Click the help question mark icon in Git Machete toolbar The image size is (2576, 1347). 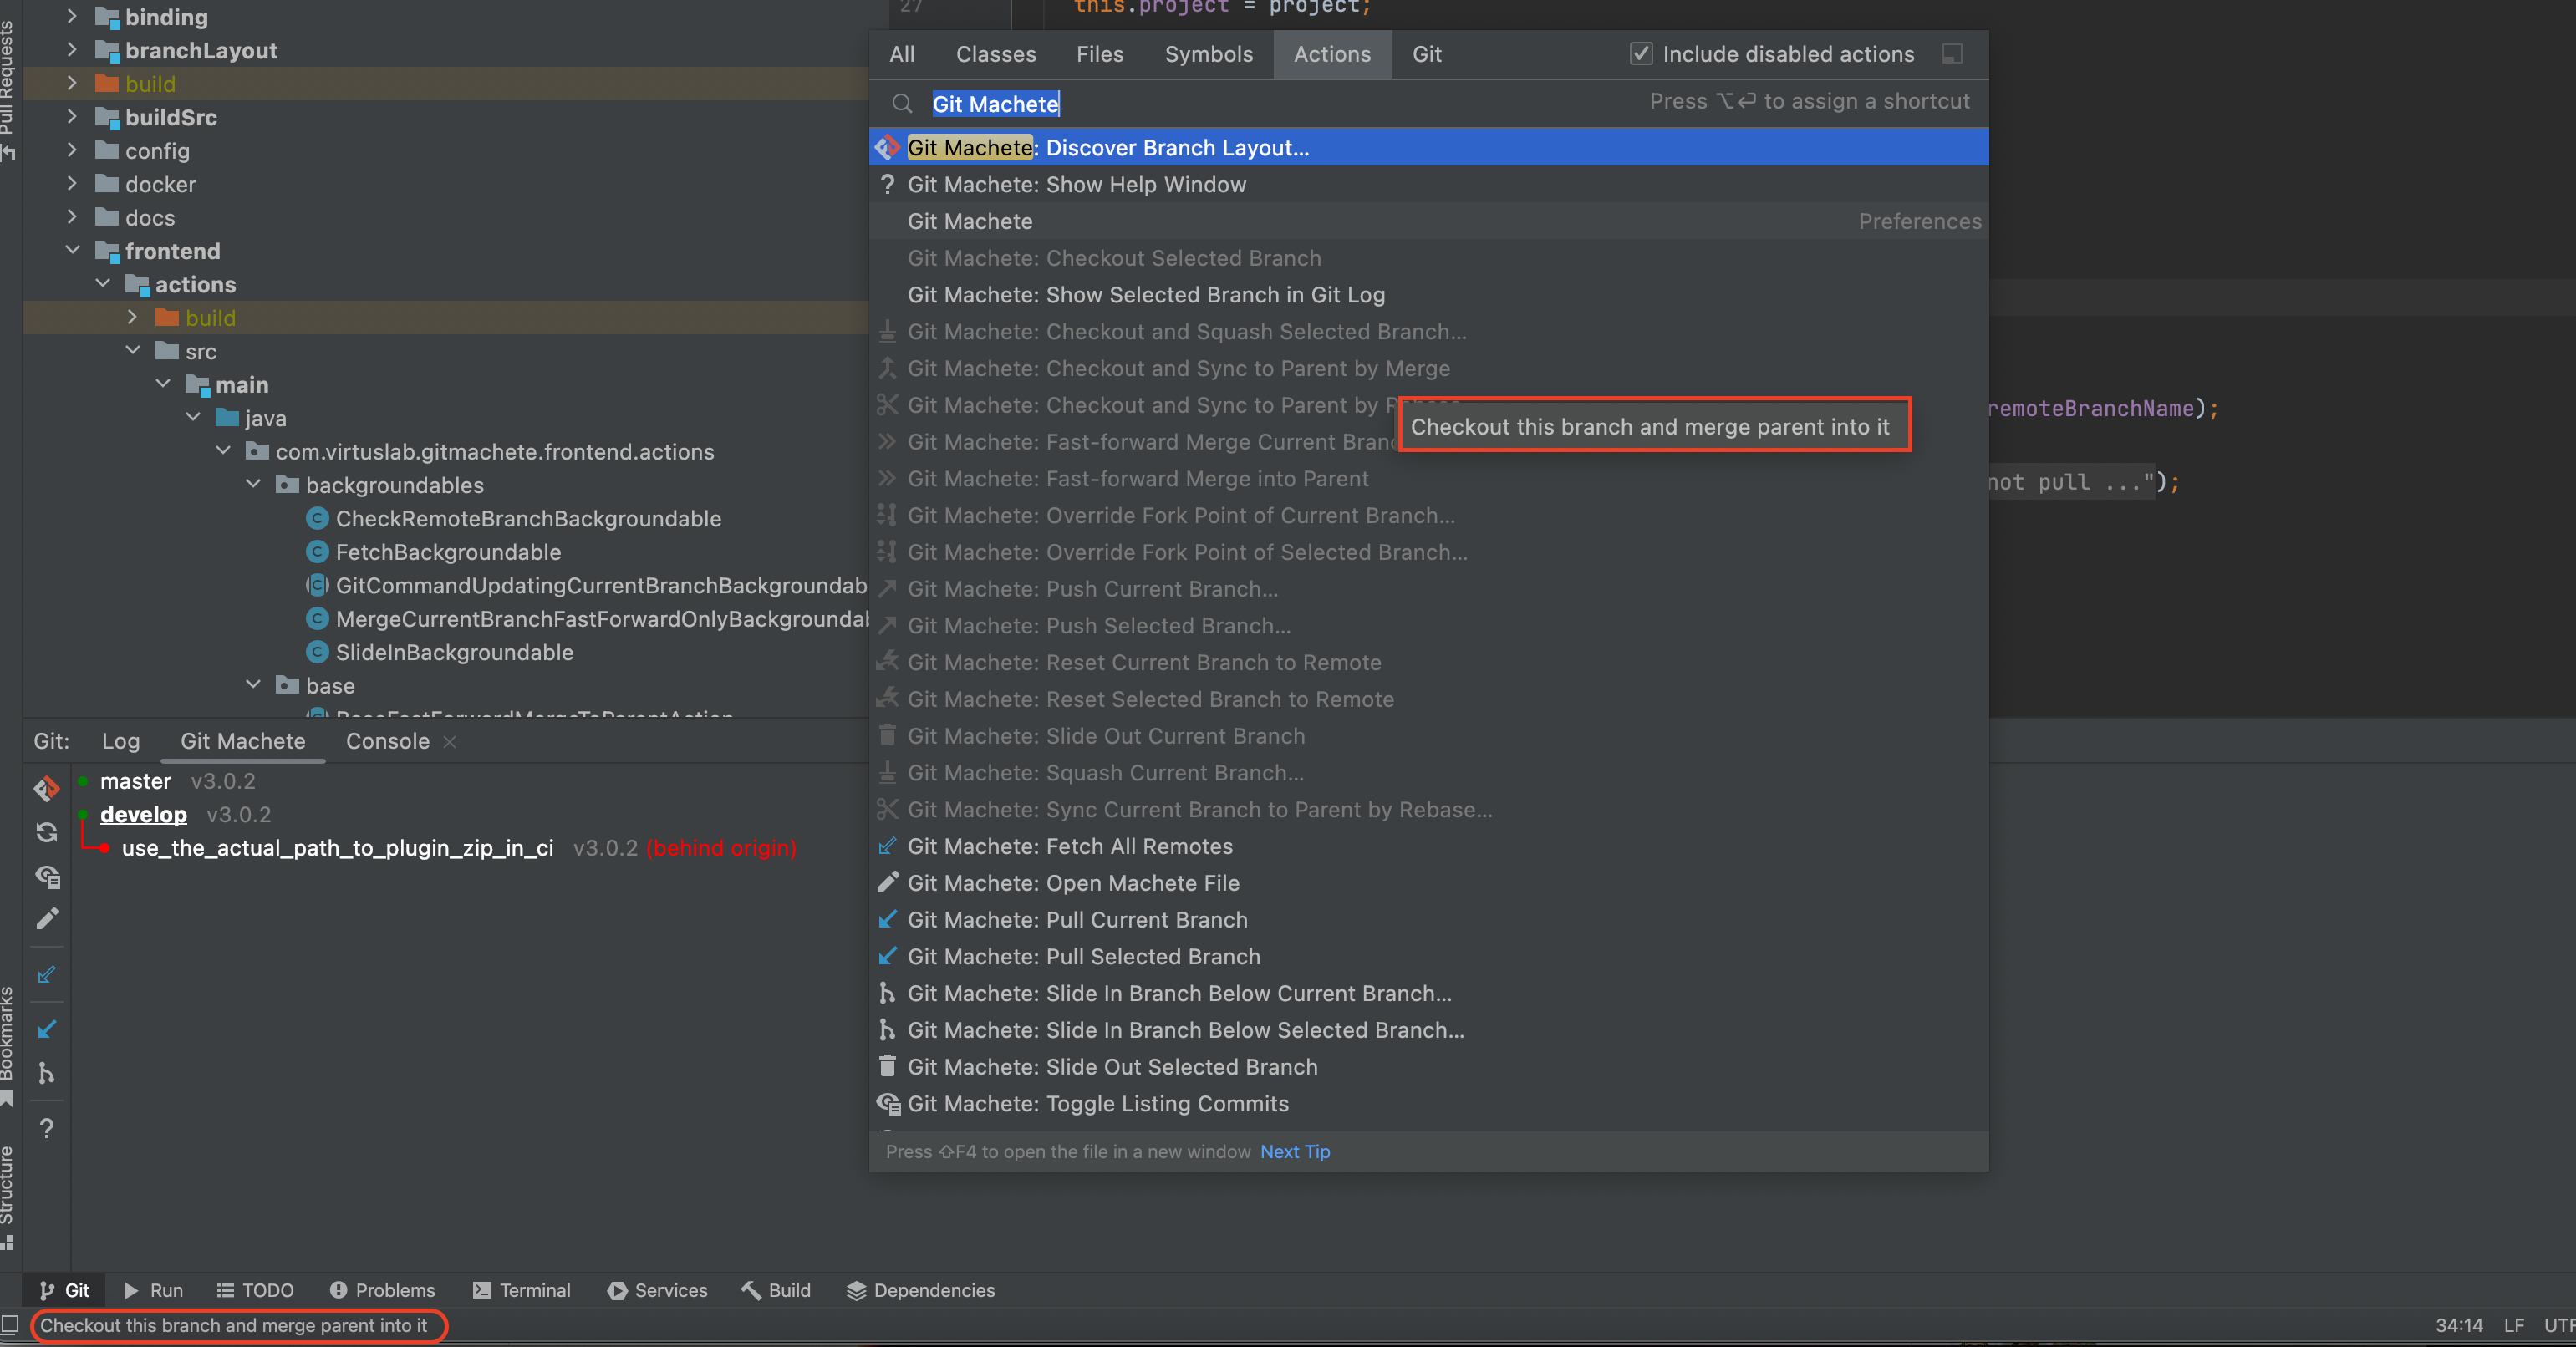[46, 1128]
